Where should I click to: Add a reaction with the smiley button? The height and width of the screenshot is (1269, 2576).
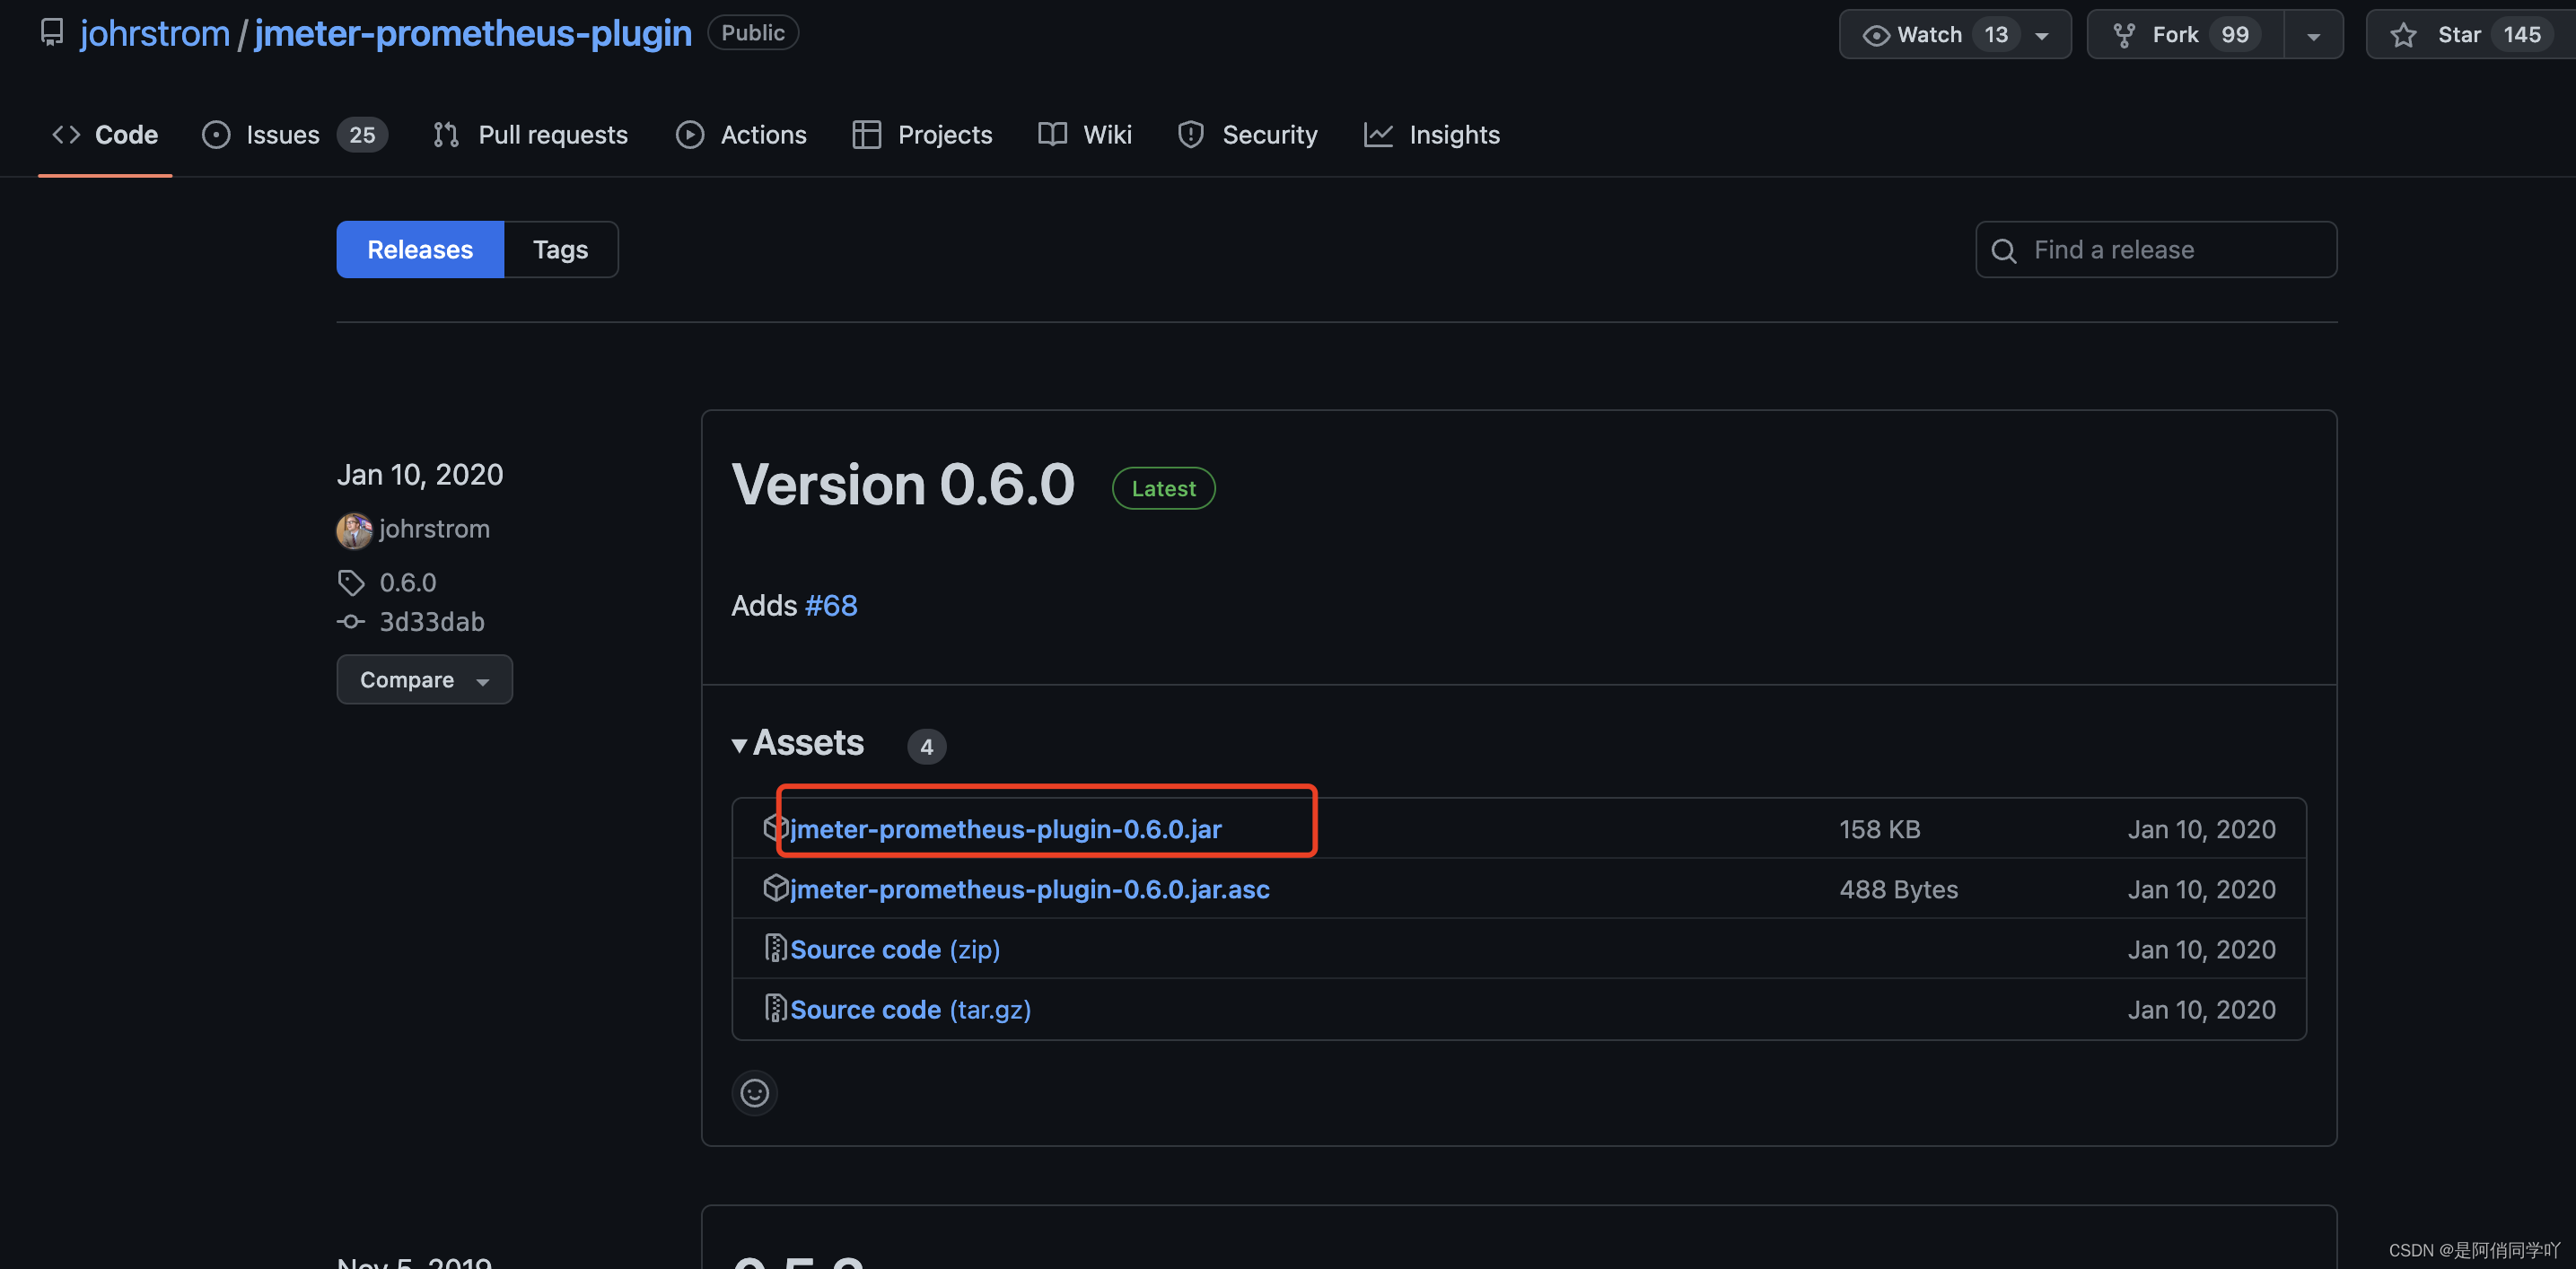(754, 1092)
